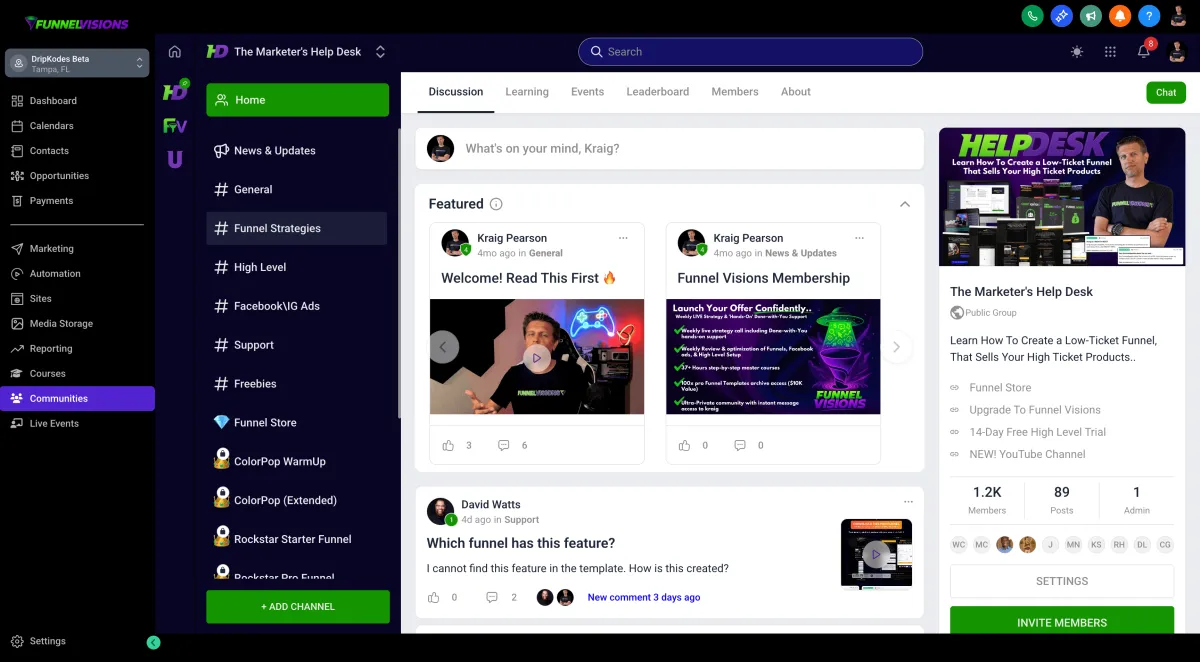Open the Funnel Store link in group info
Screen dimensions: 1200x662
pos(1000,388)
